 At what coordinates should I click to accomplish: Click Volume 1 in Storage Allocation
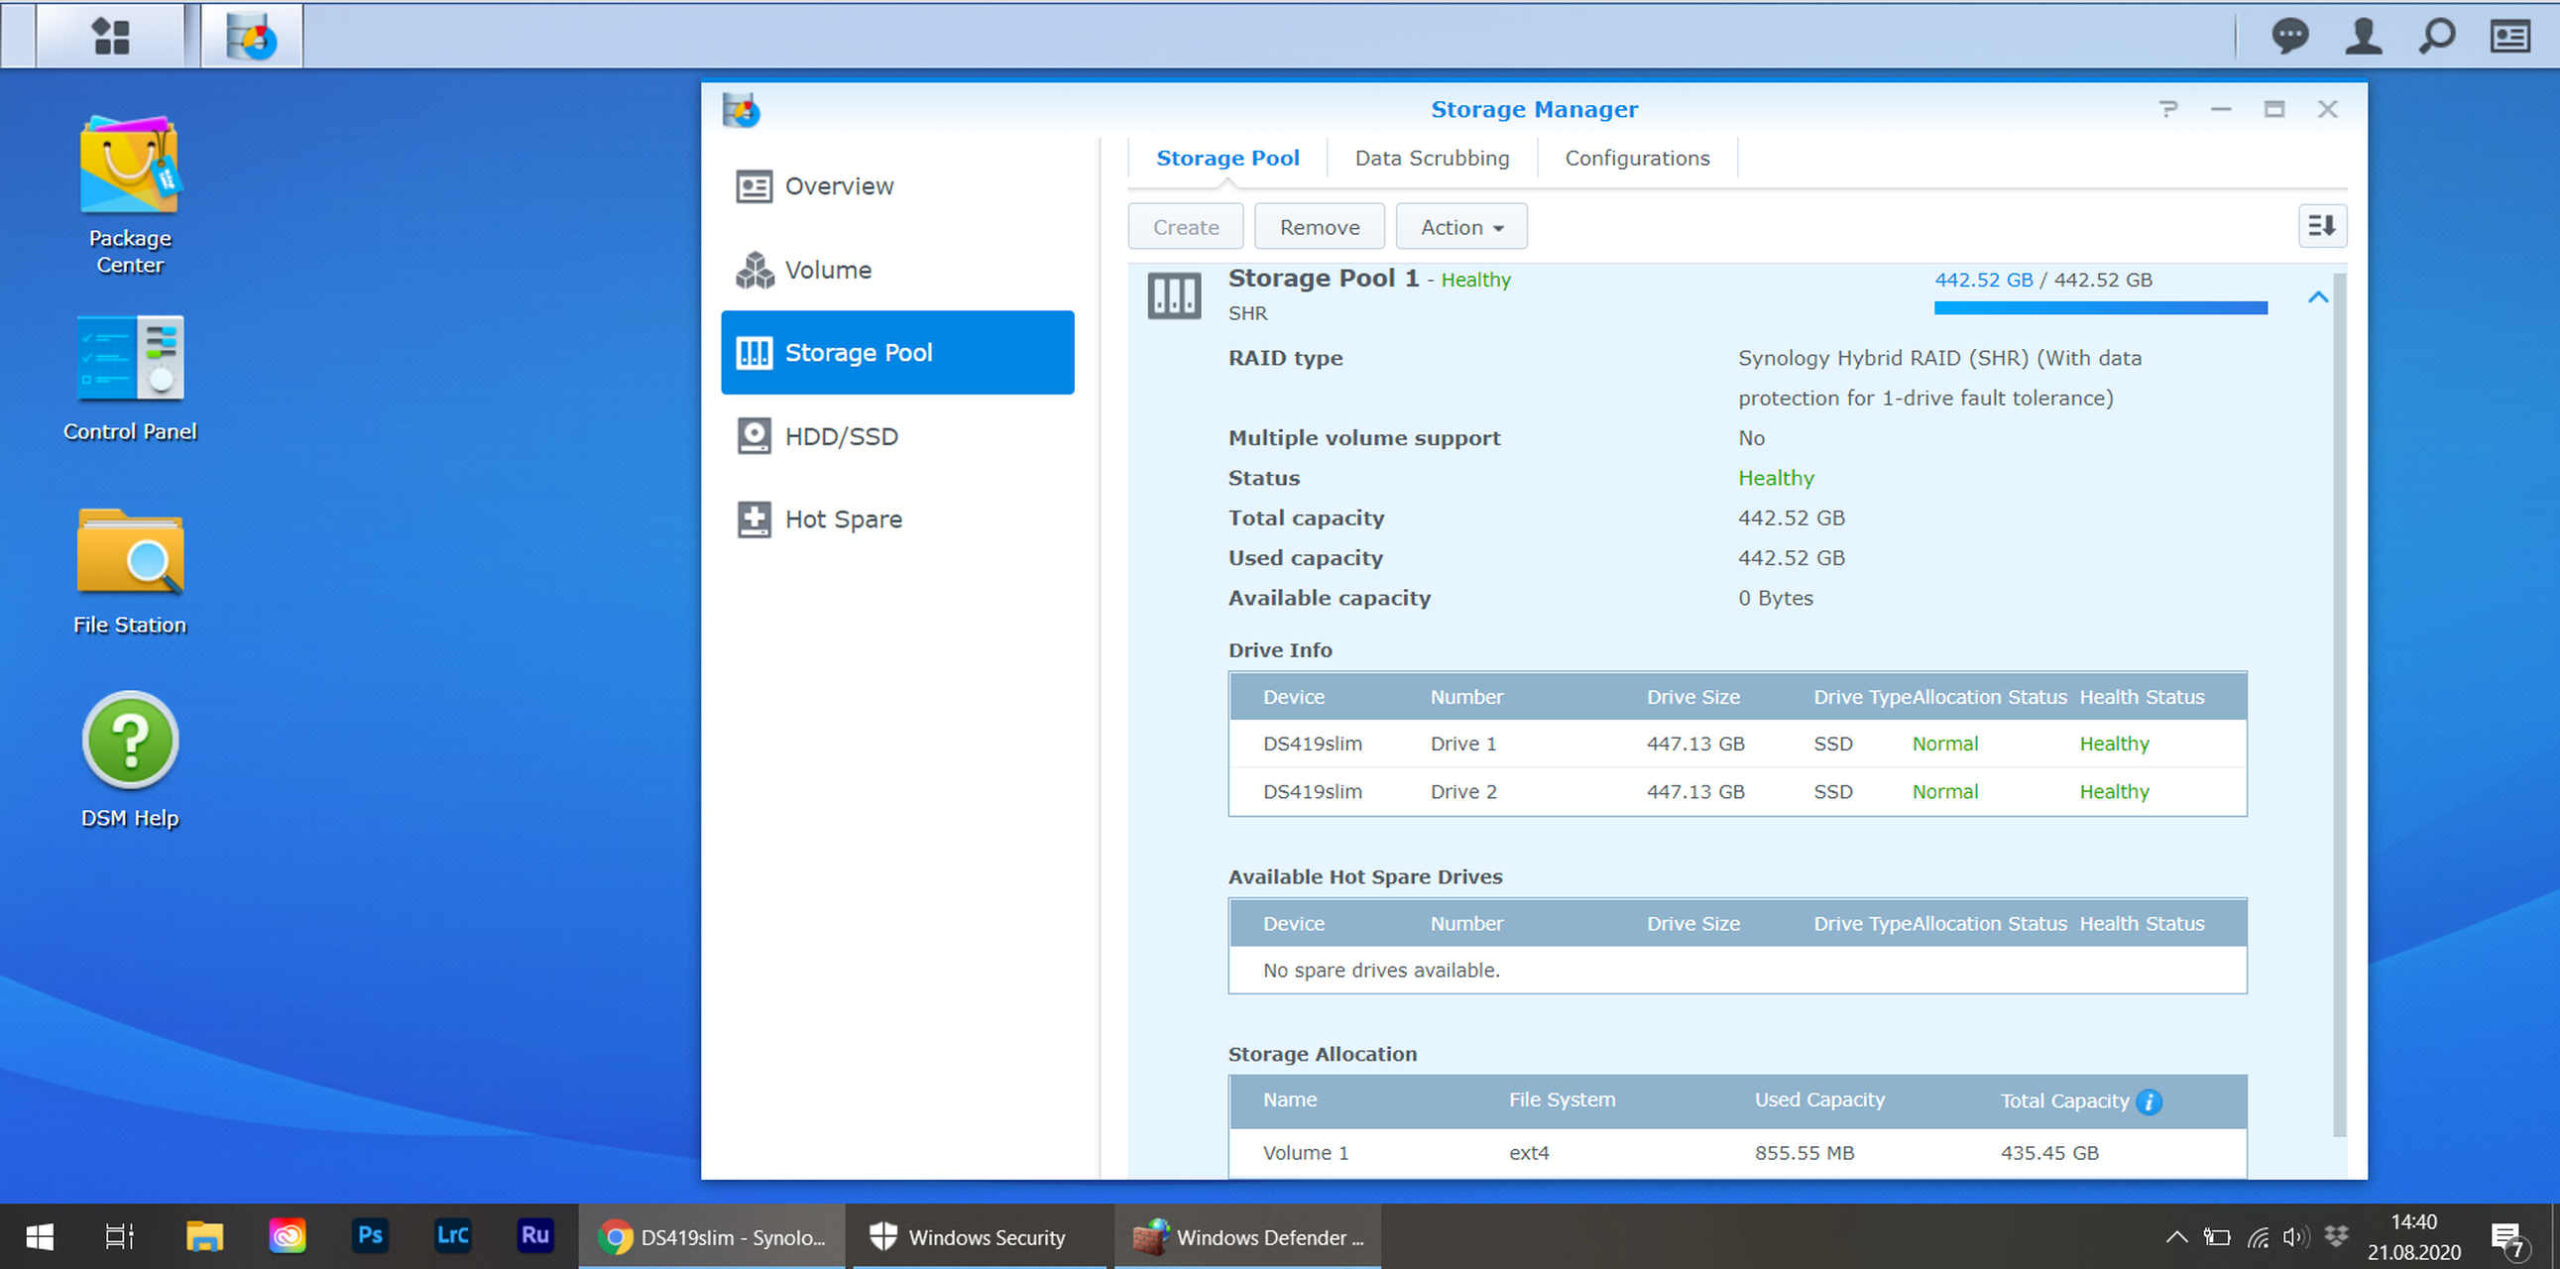pos(1305,1152)
